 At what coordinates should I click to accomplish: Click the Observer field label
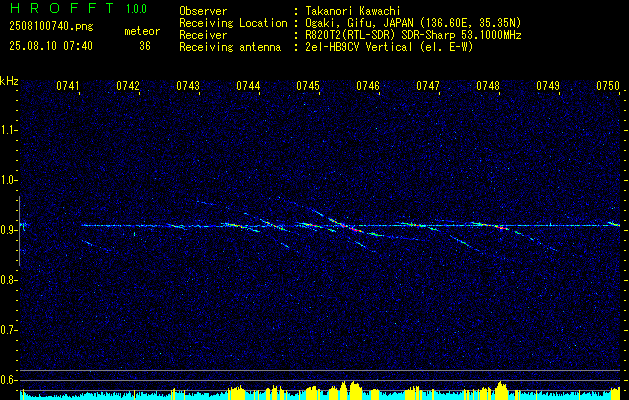[203, 11]
